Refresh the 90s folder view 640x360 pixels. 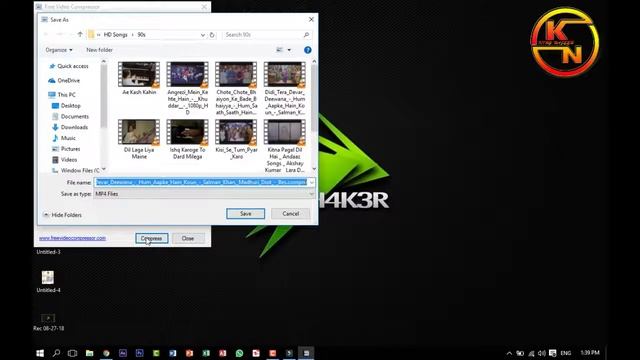click(212, 35)
